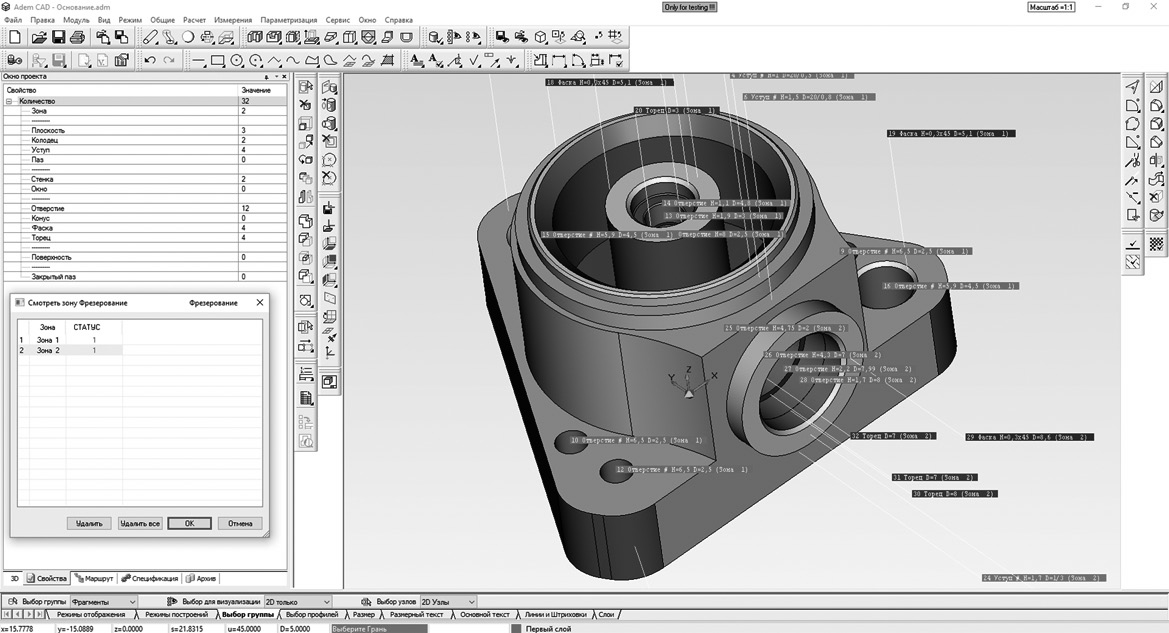The height and width of the screenshot is (633, 1169).
Task: Click the New document icon
Action: pos(15,37)
